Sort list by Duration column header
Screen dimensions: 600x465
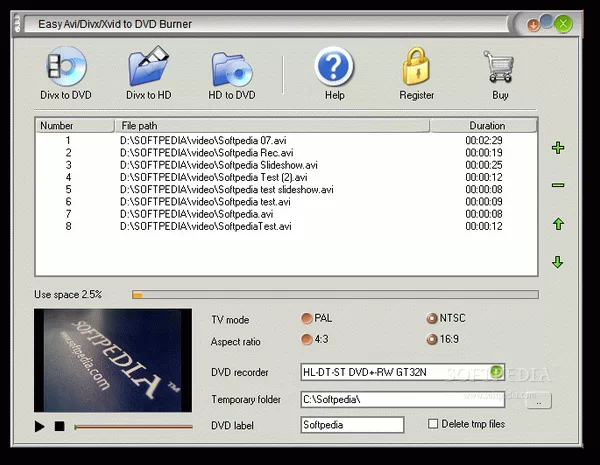(486, 126)
